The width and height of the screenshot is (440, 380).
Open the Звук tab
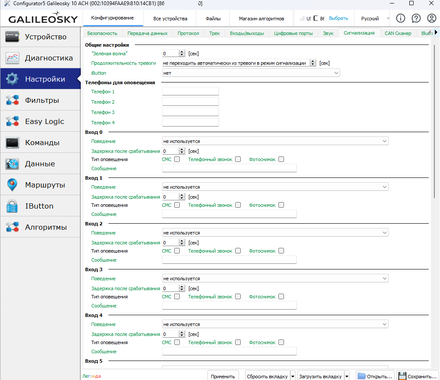point(328,33)
